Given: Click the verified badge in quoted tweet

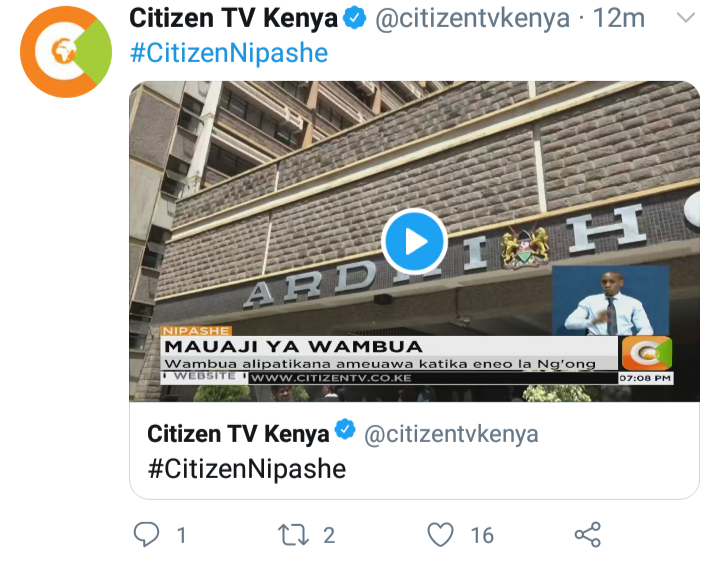Looking at the screenshot, I should [x=345, y=430].
